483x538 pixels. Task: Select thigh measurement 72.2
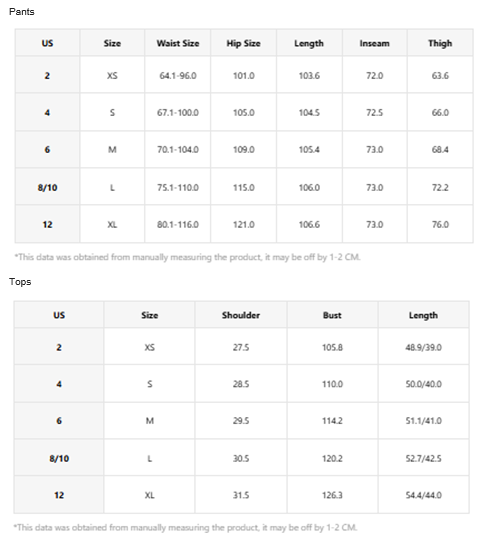pyautogui.click(x=440, y=188)
